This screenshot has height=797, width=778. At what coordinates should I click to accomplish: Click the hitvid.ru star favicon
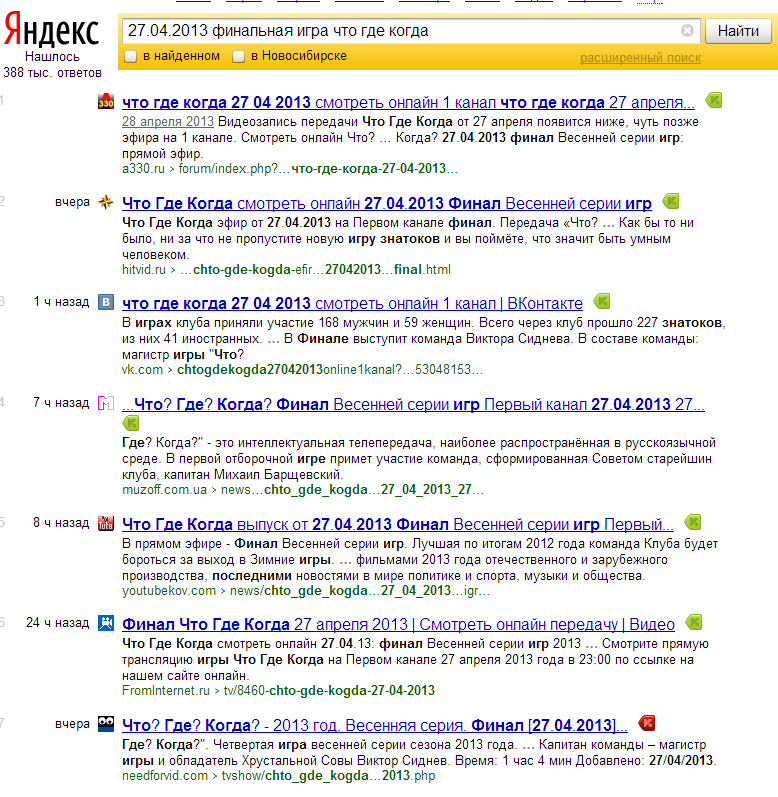point(106,202)
